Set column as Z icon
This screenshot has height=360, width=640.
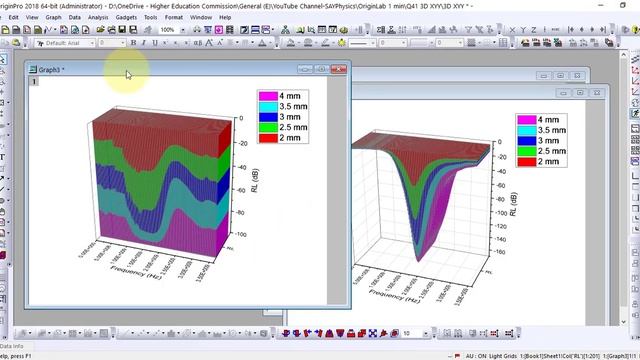pyautogui.click(x=533, y=30)
